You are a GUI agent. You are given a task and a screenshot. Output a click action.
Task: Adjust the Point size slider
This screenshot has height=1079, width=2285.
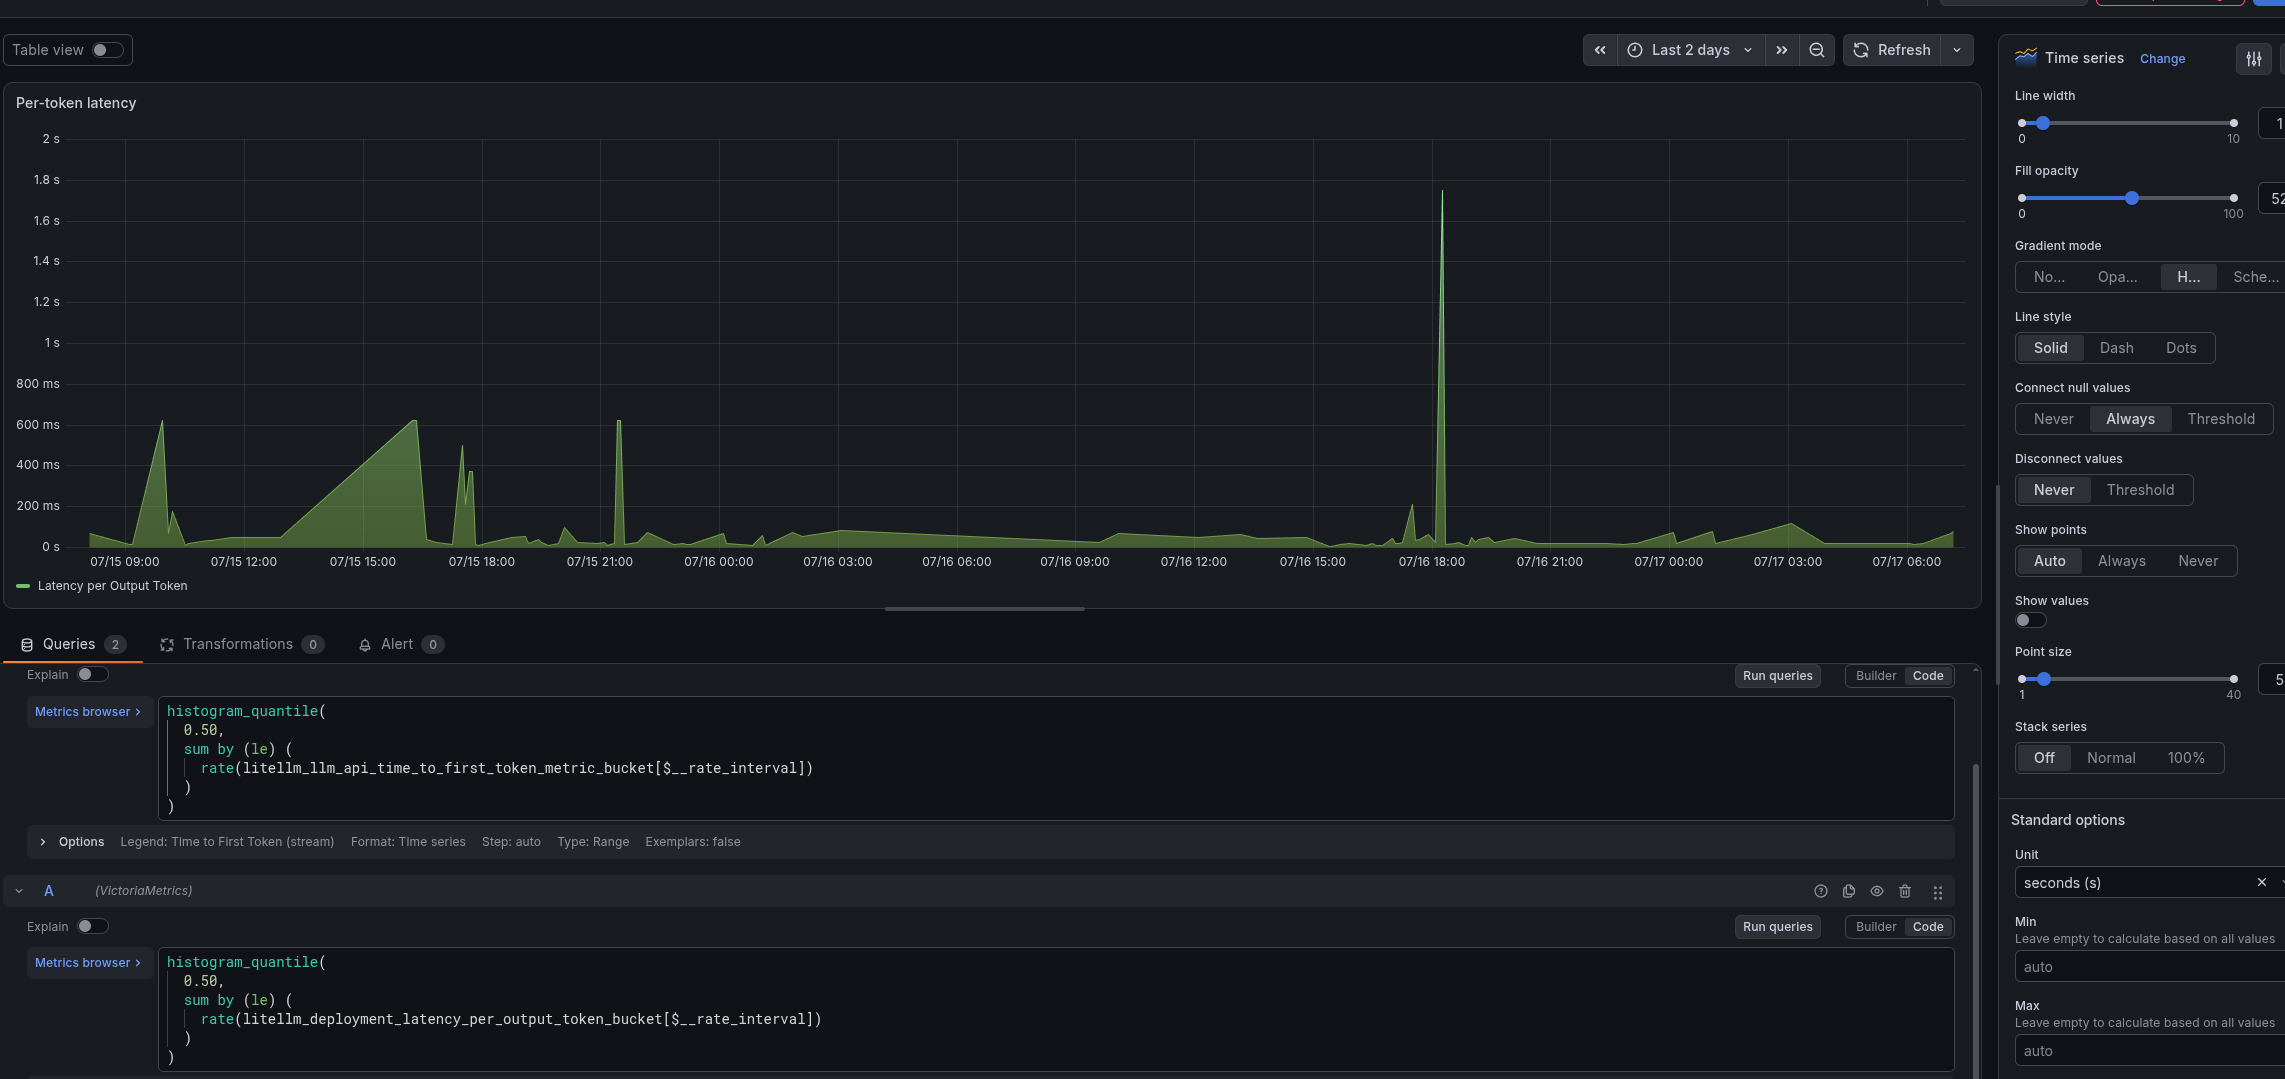(2127, 679)
